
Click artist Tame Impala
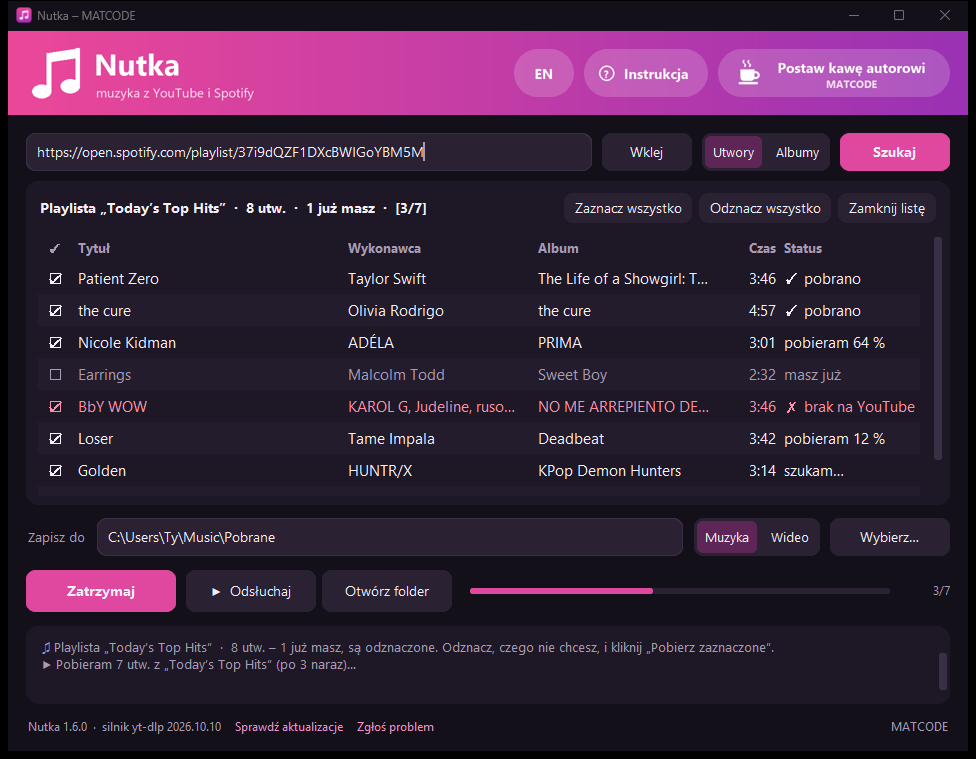pos(391,439)
